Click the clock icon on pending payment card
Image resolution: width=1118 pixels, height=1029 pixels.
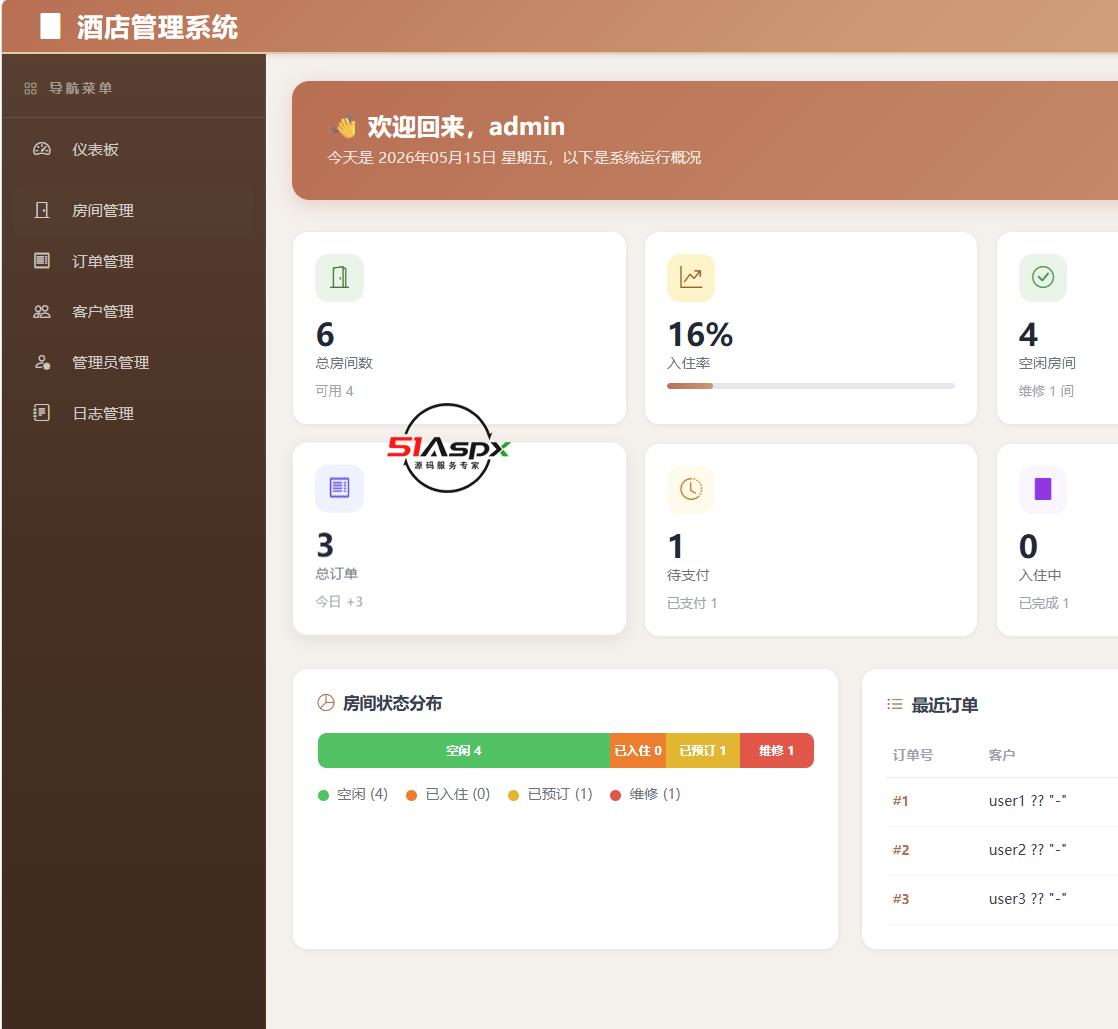point(691,489)
